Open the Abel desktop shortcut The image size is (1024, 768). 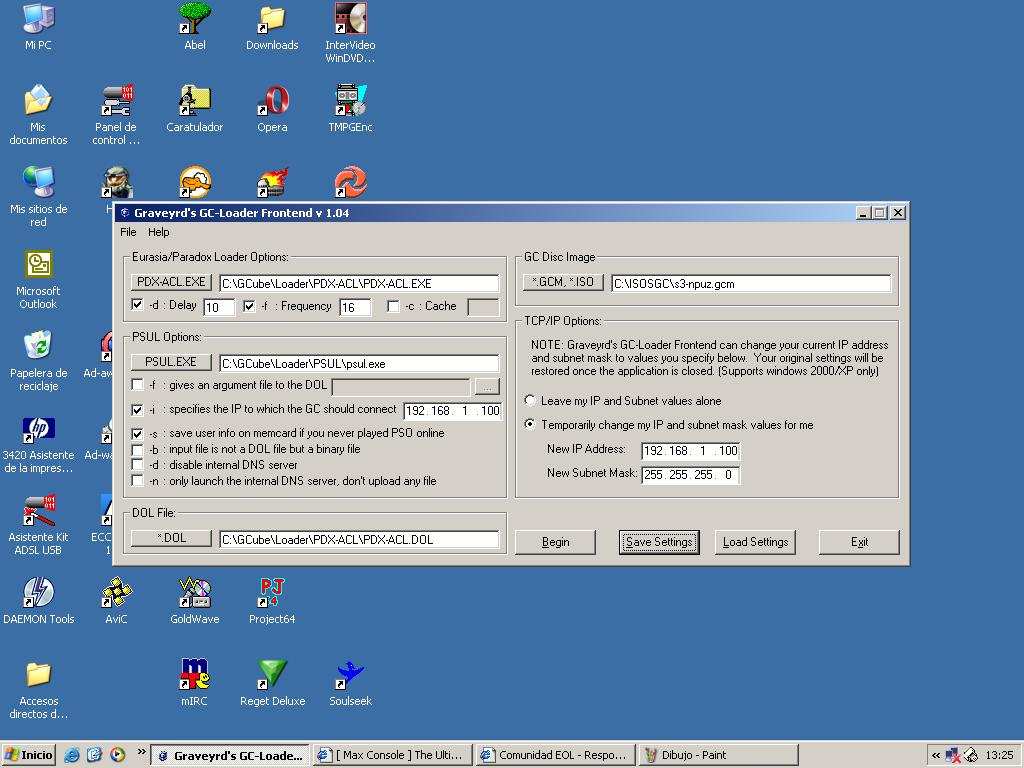tap(195, 26)
